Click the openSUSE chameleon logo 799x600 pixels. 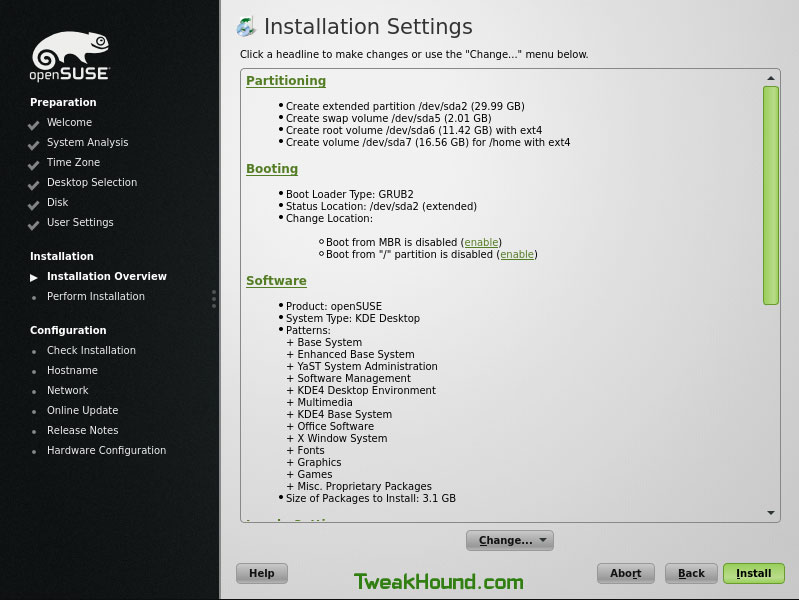tap(69, 56)
